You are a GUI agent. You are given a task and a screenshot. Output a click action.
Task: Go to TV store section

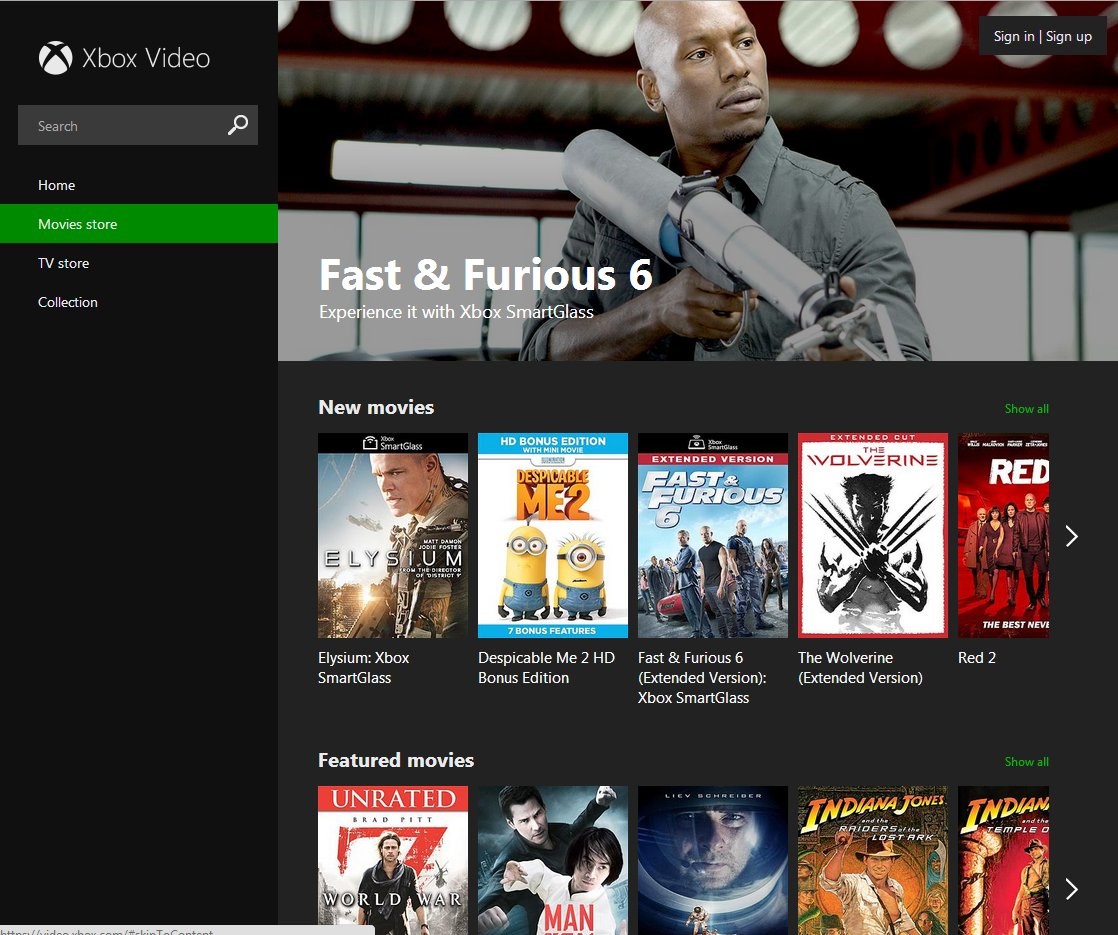click(63, 263)
